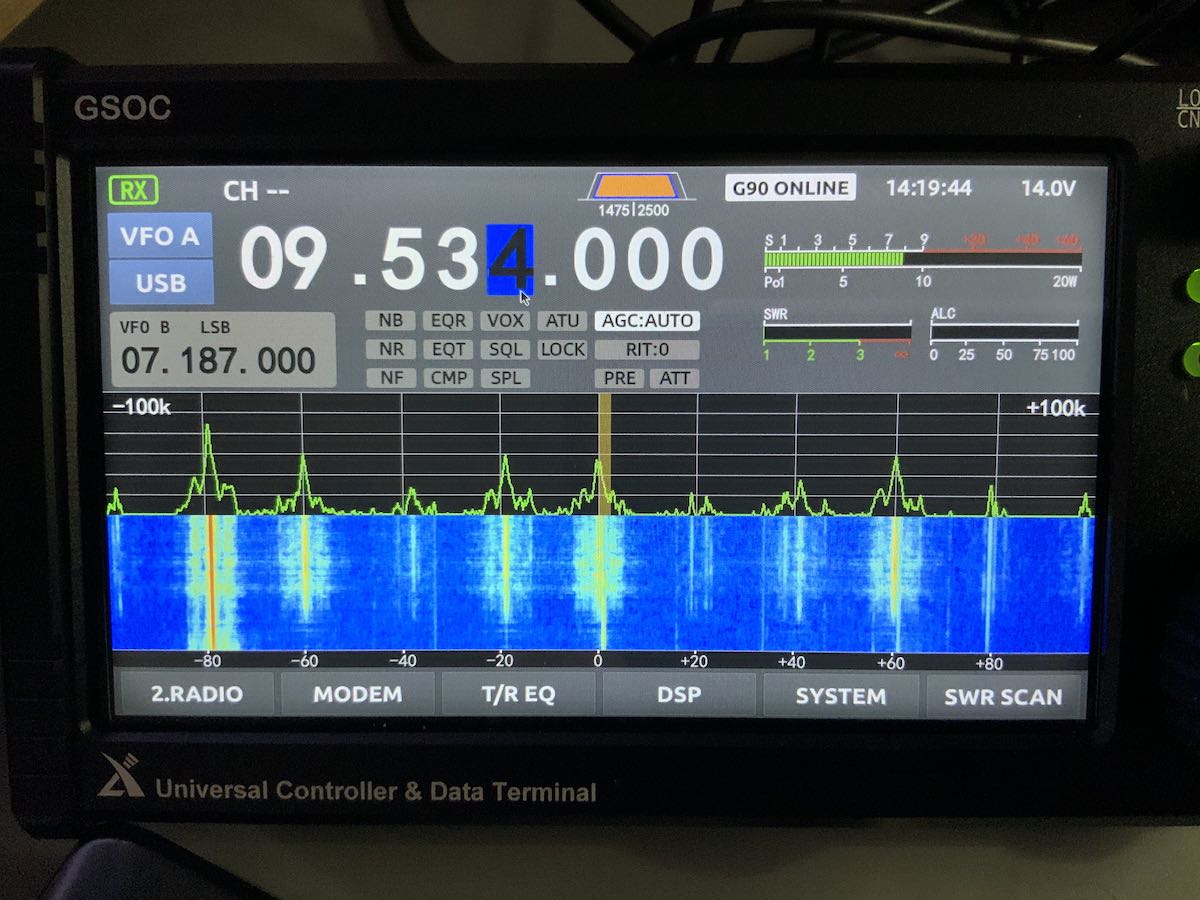Open the DSP menu tab
This screenshot has height=900, width=1200.
click(679, 695)
